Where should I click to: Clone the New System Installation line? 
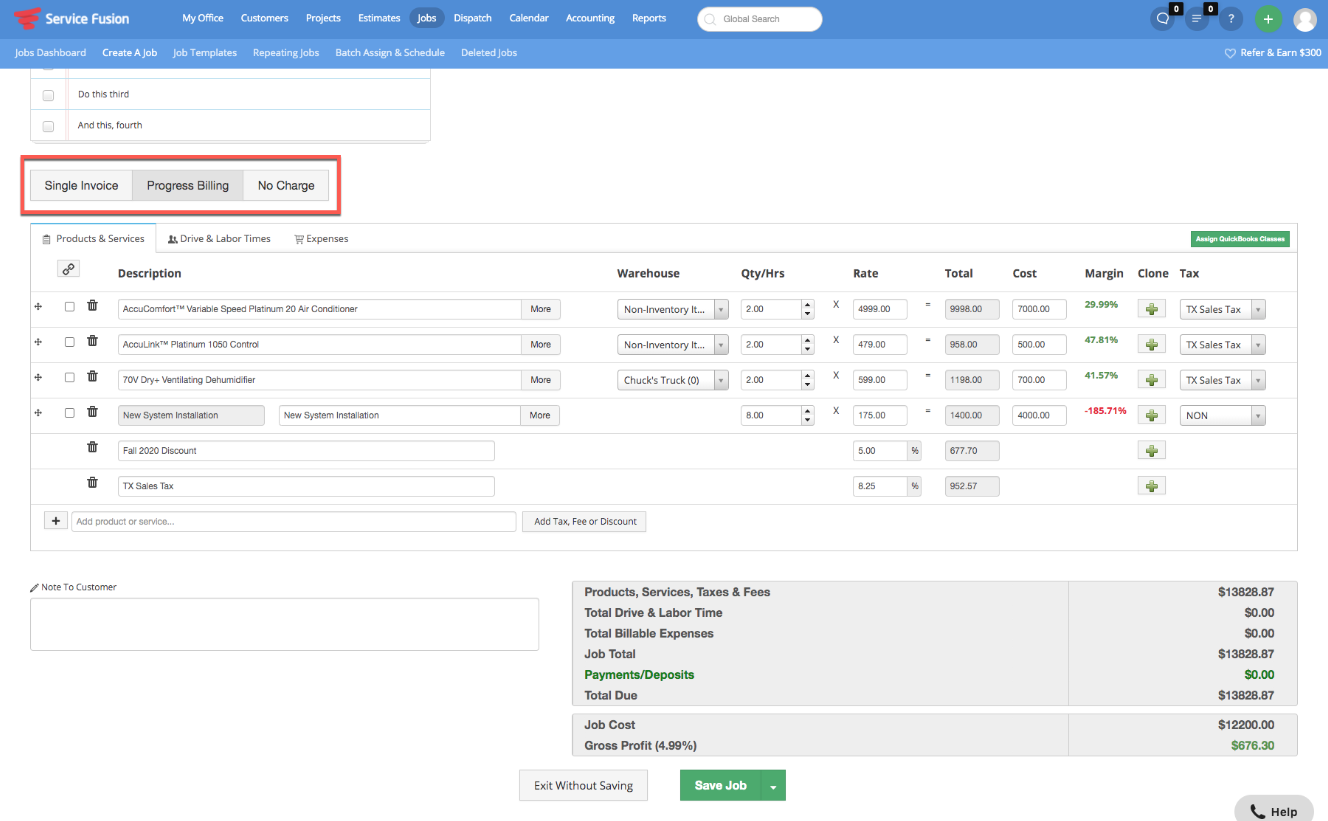1152,415
